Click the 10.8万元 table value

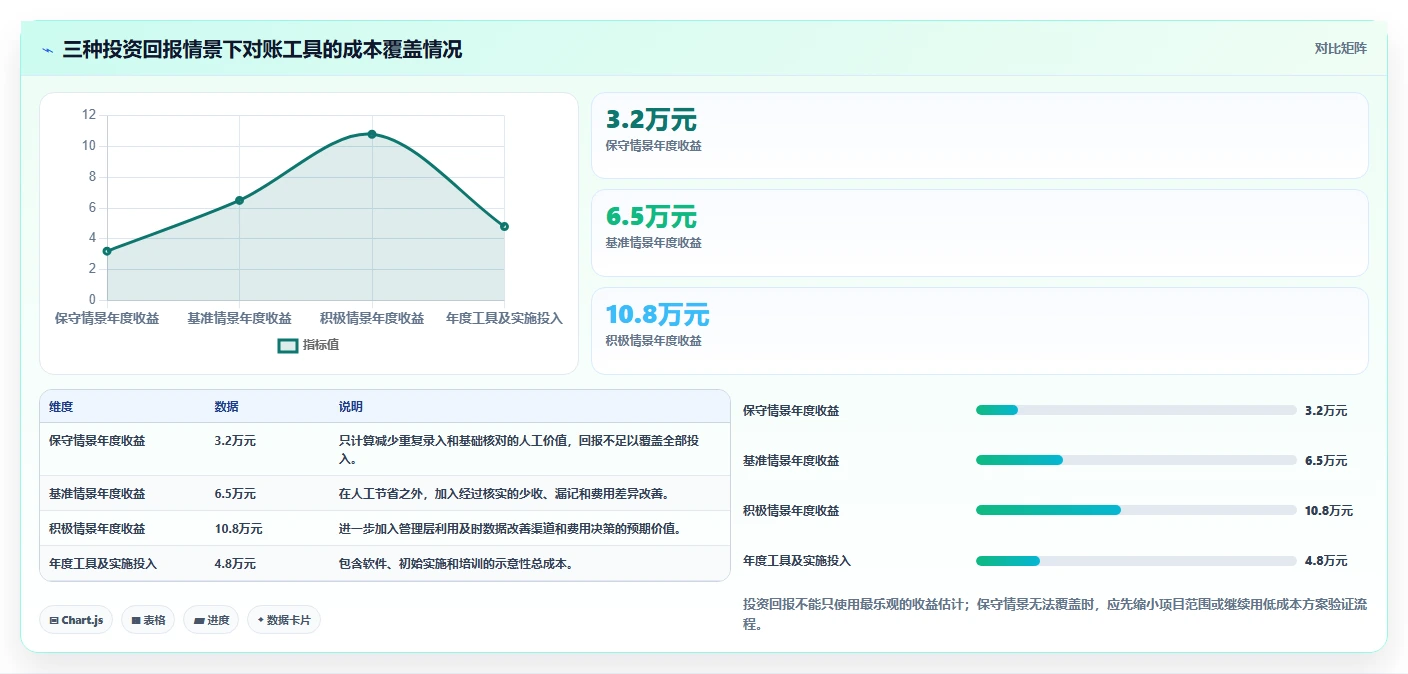click(x=238, y=528)
